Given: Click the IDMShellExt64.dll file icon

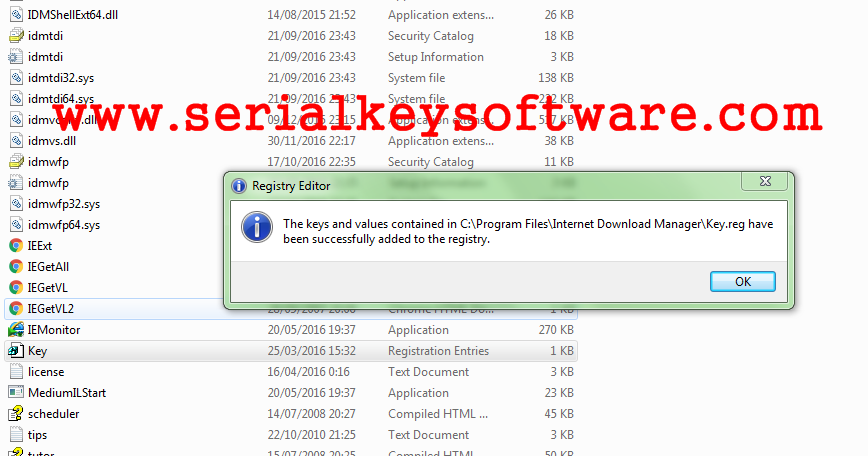Looking at the screenshot, I should coord(16,15).
